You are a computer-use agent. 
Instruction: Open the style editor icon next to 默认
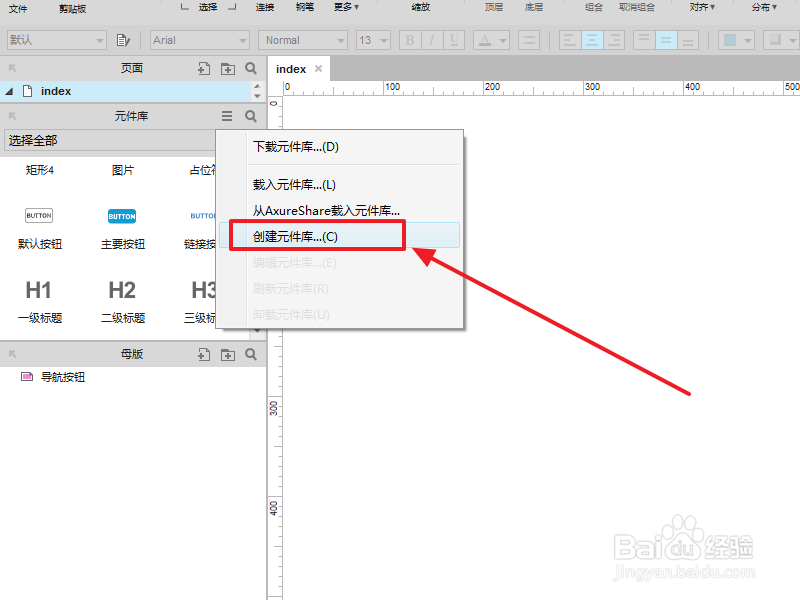(x=123, y=40)
